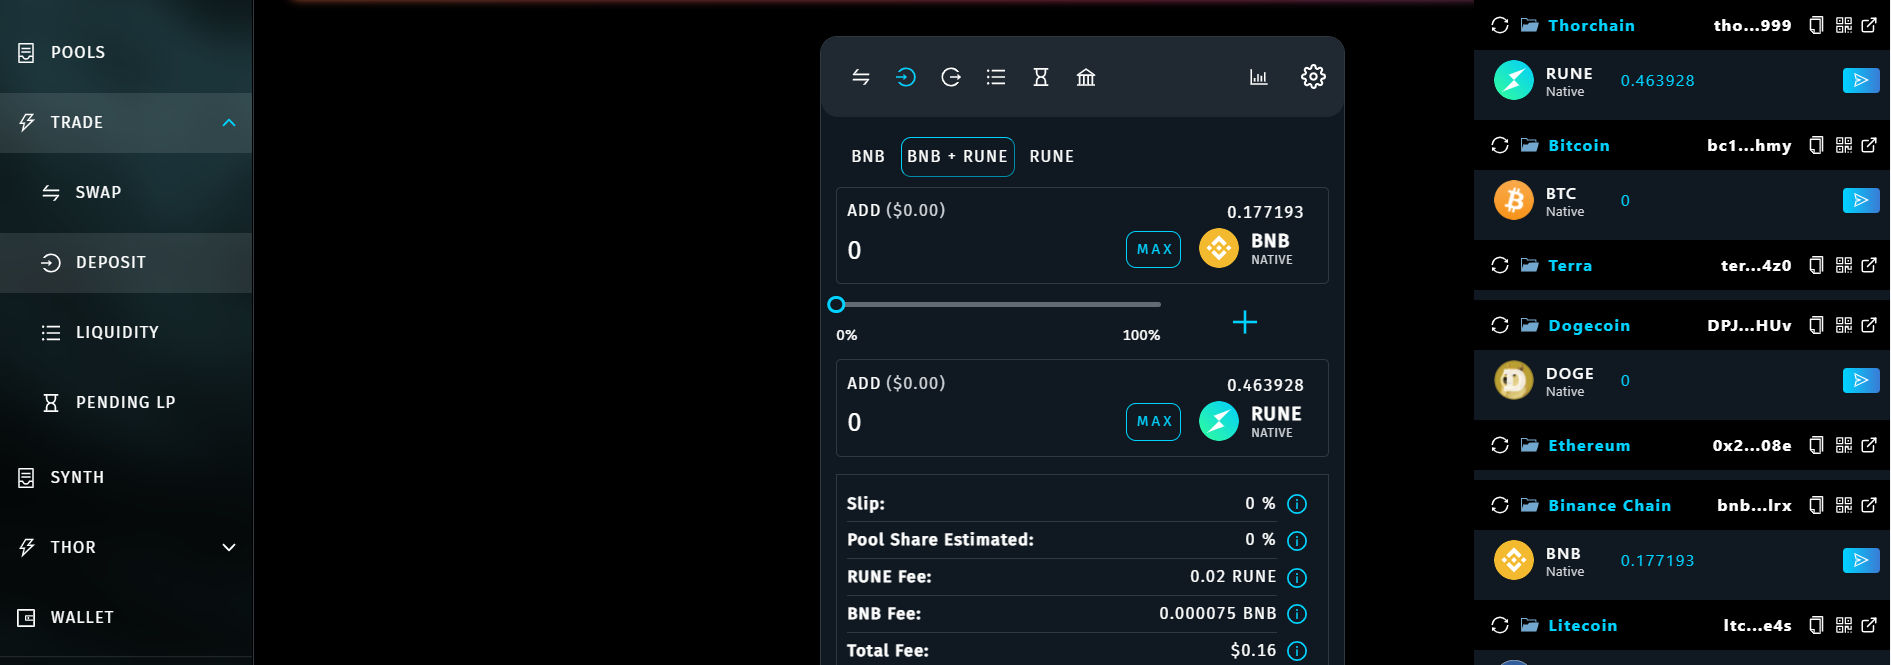Viewport: 1891px width, 665px height.
Task: Show info for Slip row
Action: click(1297, 504)
